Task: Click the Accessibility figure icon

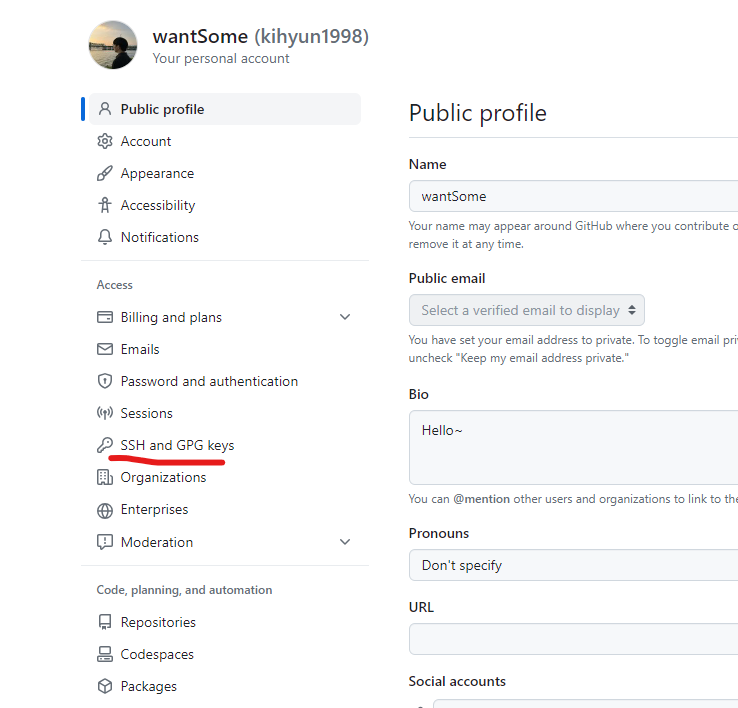Action: click(104, 205)
